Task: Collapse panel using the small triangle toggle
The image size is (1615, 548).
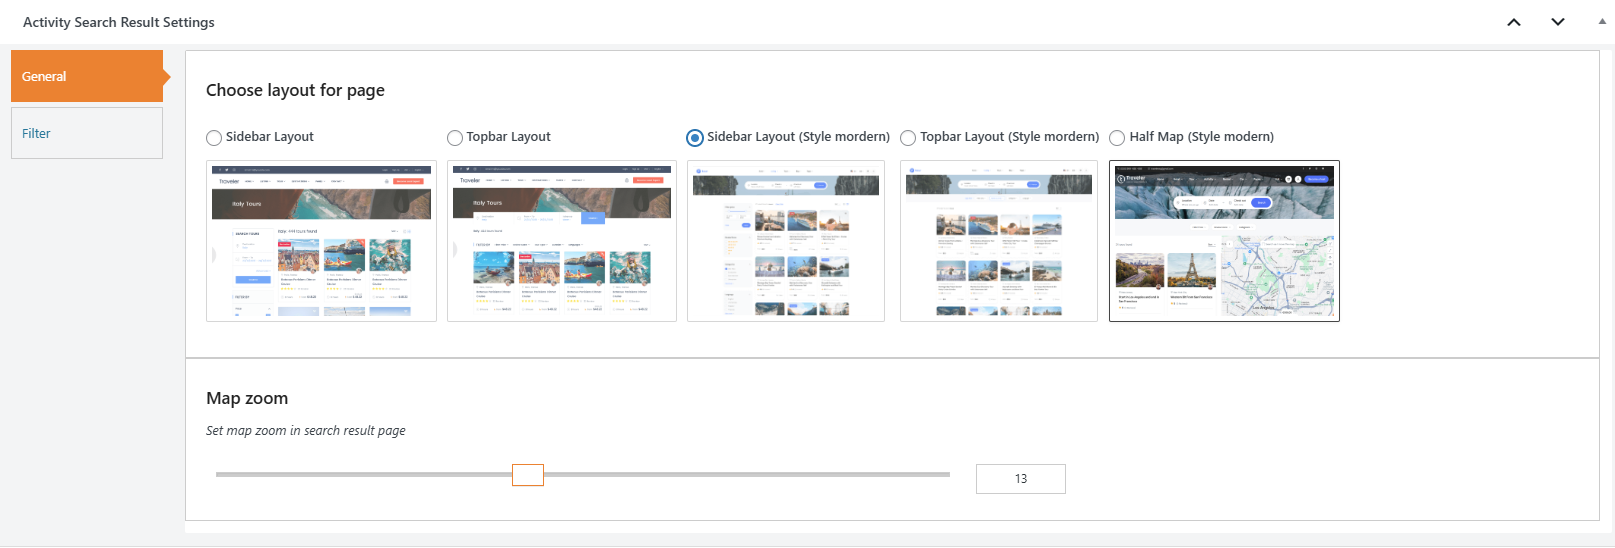Action: click(1602, 21)
